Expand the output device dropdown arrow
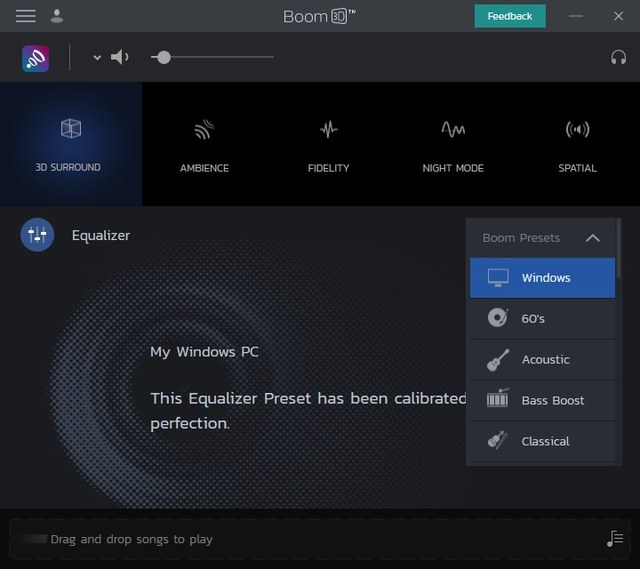The image size is (640, 569). click(x=97, y=58)
